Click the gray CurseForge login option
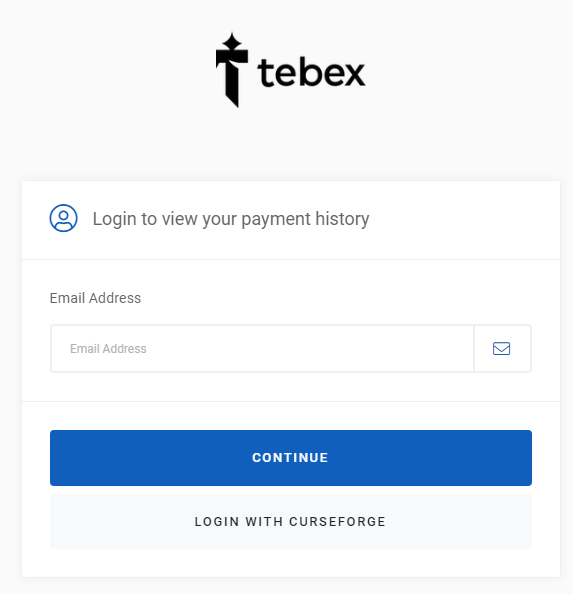The height and width of the screenshot is (594, 573). (291, 521)
